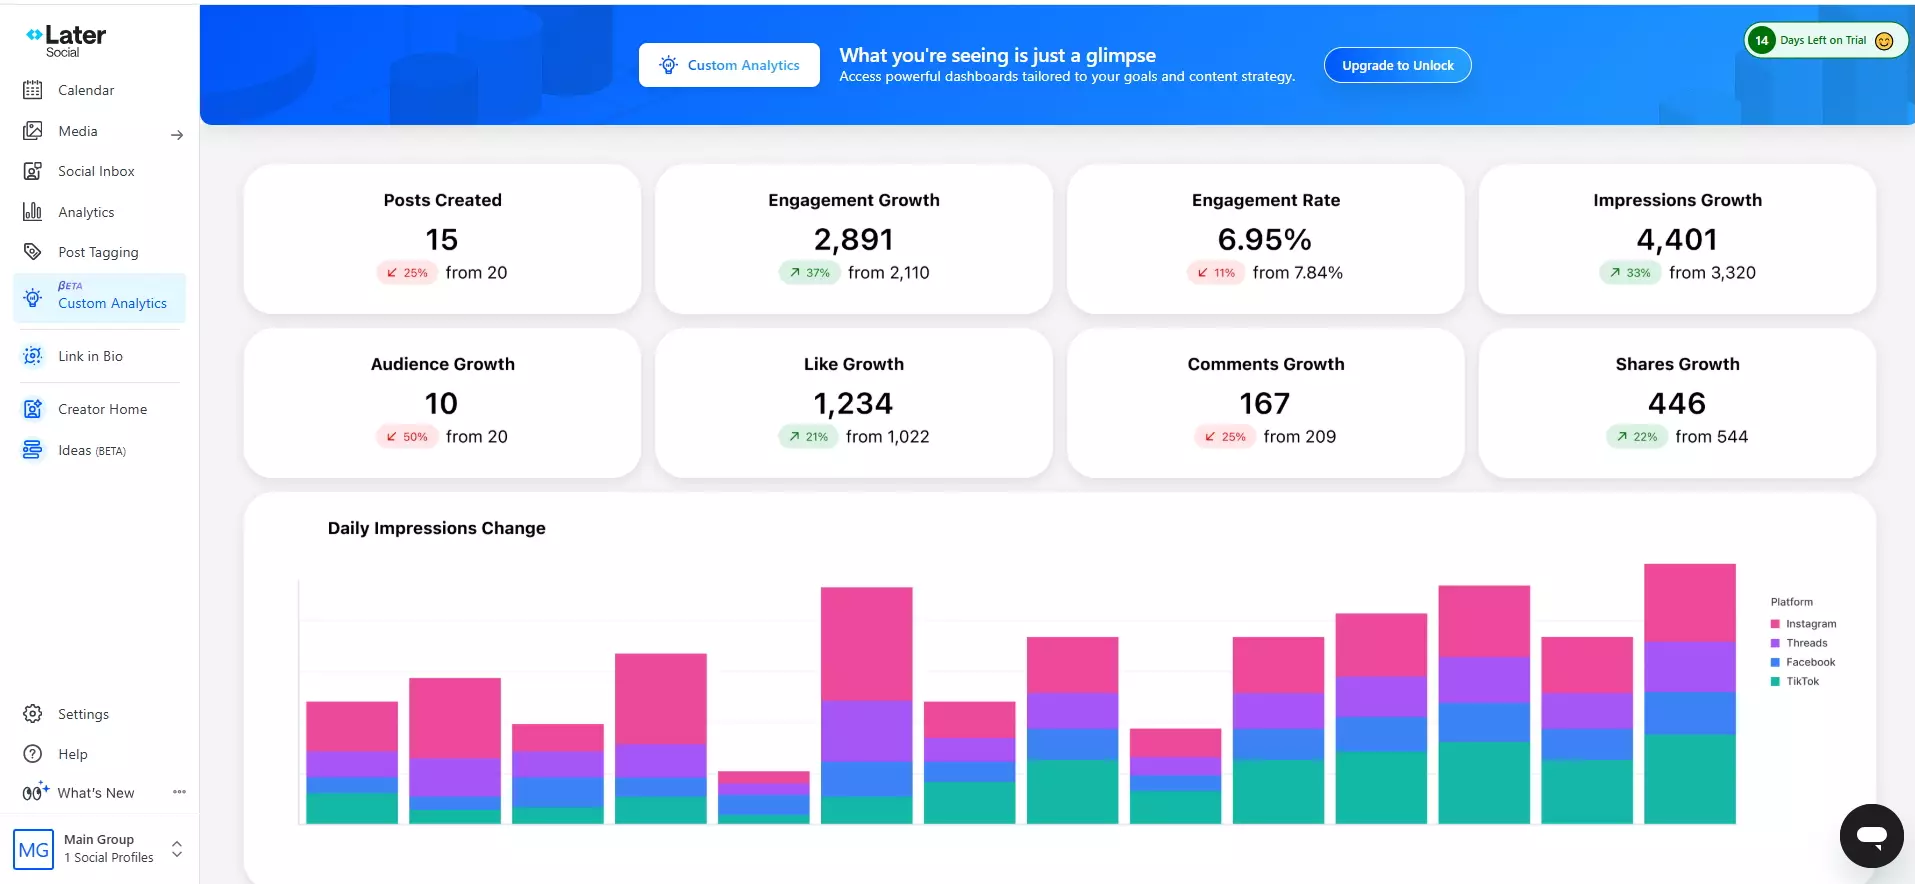This screenshot has width=1915, height=884.
Task: Click the 37% increase badge under Engagement Growth
Action: pyautogui.click(x=809, y=273)
